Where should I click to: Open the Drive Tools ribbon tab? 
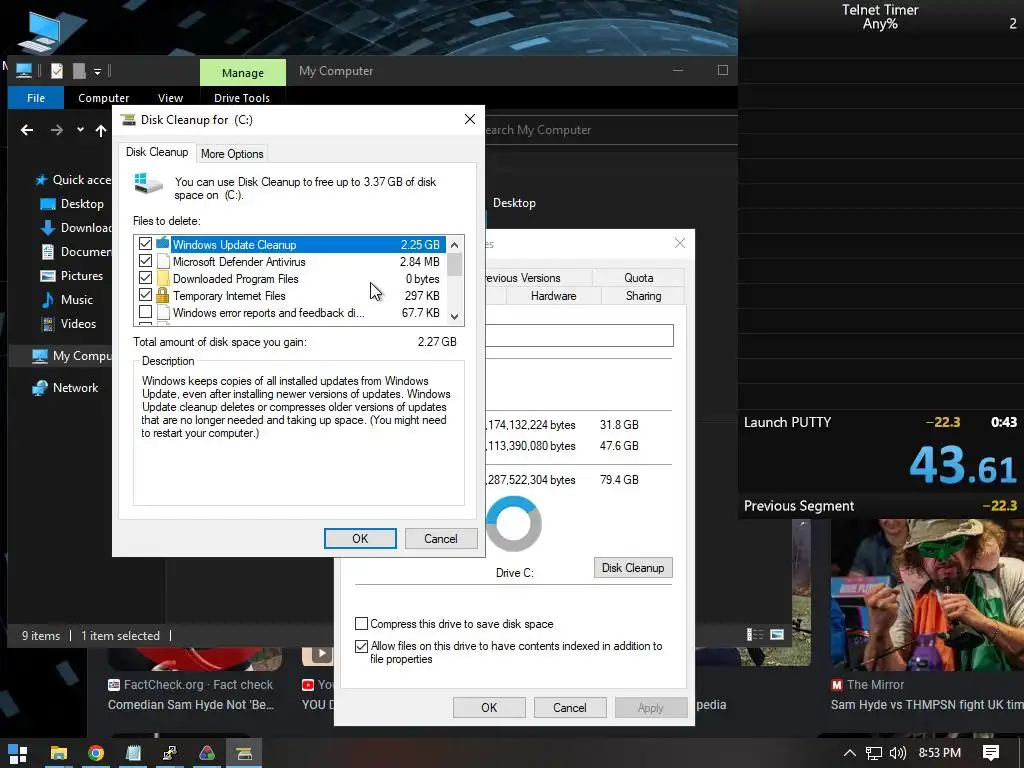242,98
